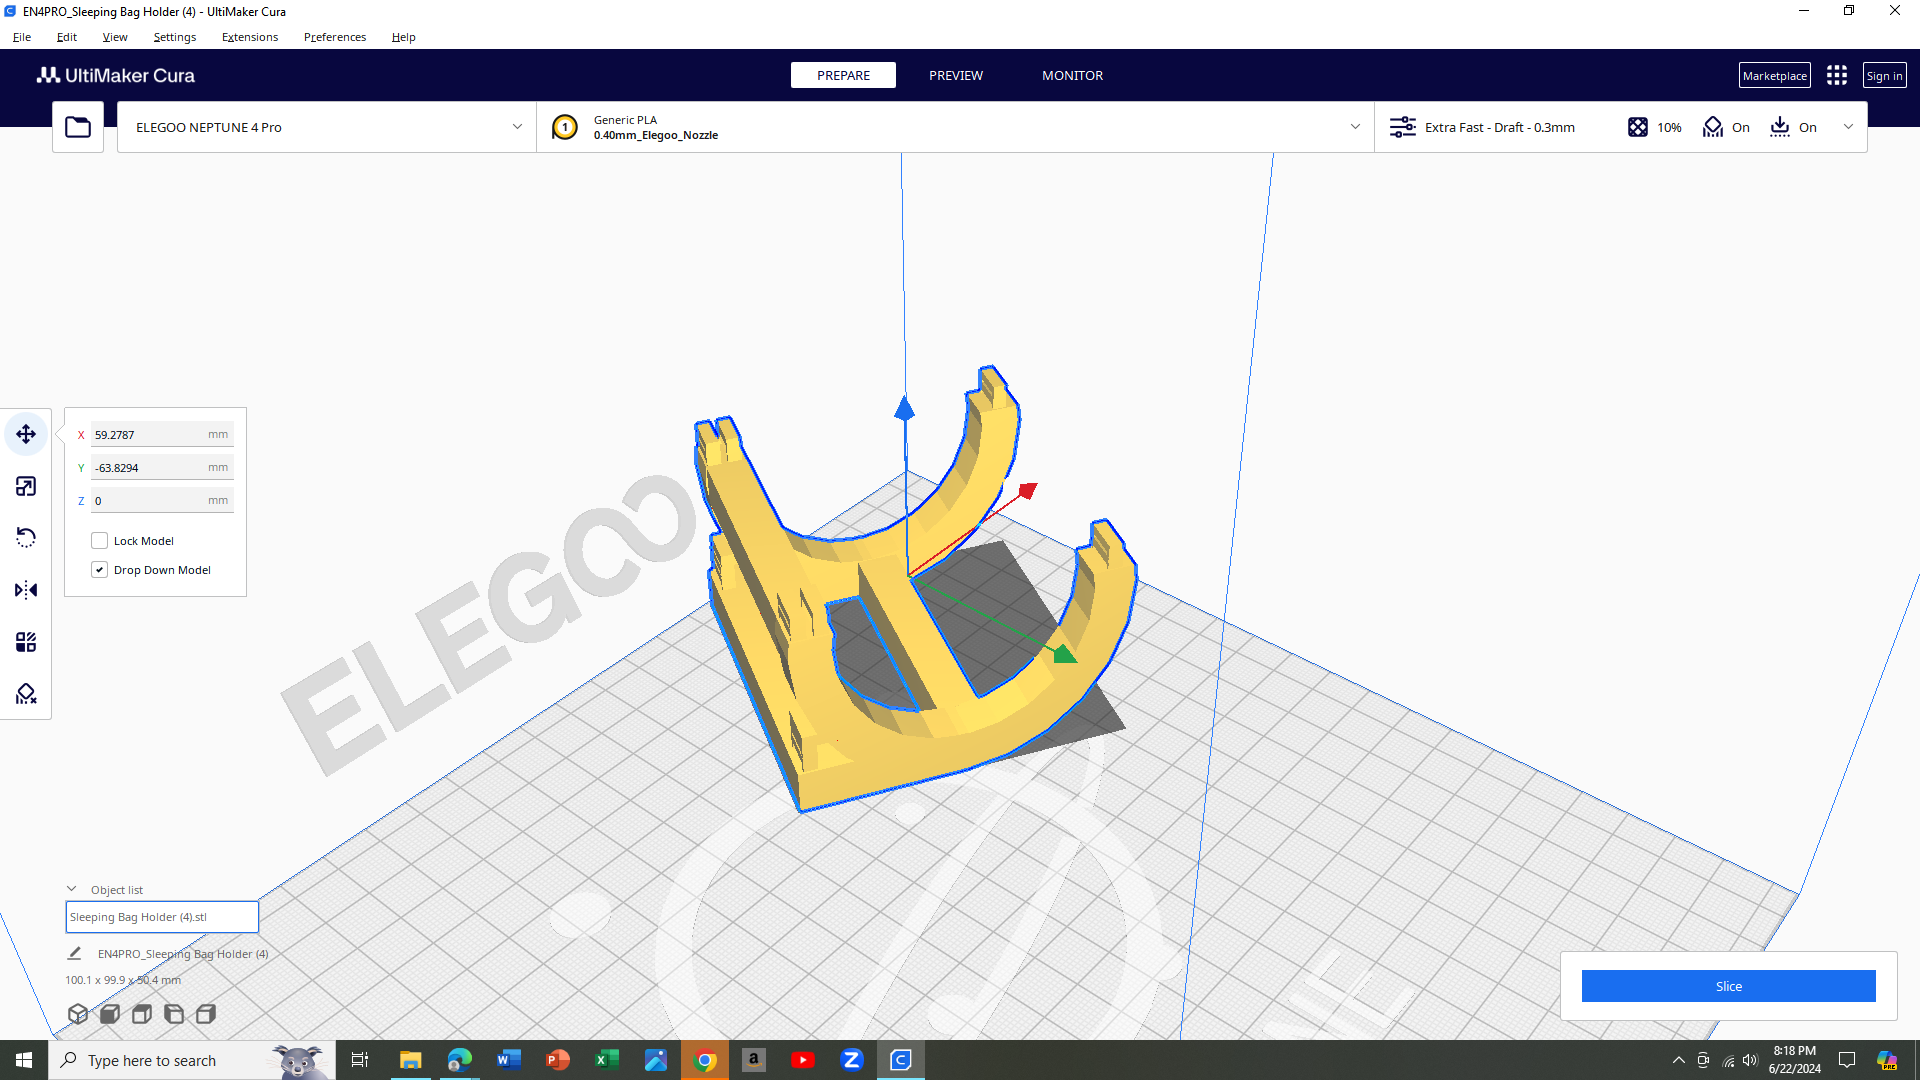The width and height of the screenshot is (1920, 1080).
Task: Click the Slice button
Action: tap(1728, 986)
